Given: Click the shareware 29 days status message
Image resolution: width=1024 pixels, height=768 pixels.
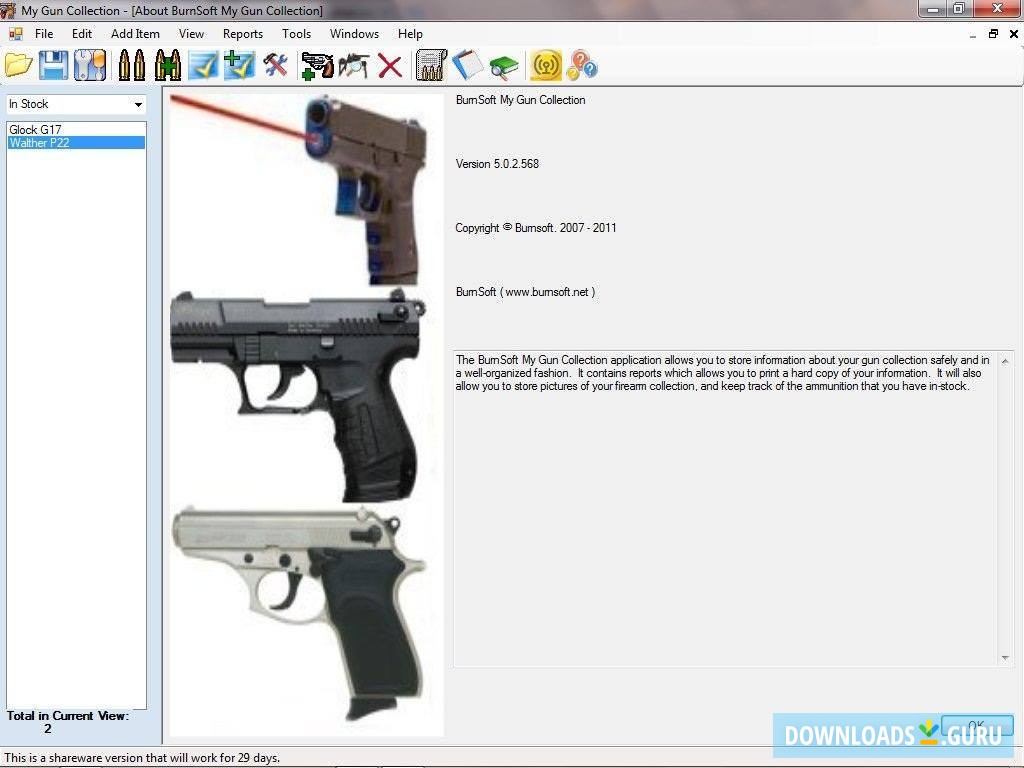Looking at the screenshot, I should [x=142, y=758].
